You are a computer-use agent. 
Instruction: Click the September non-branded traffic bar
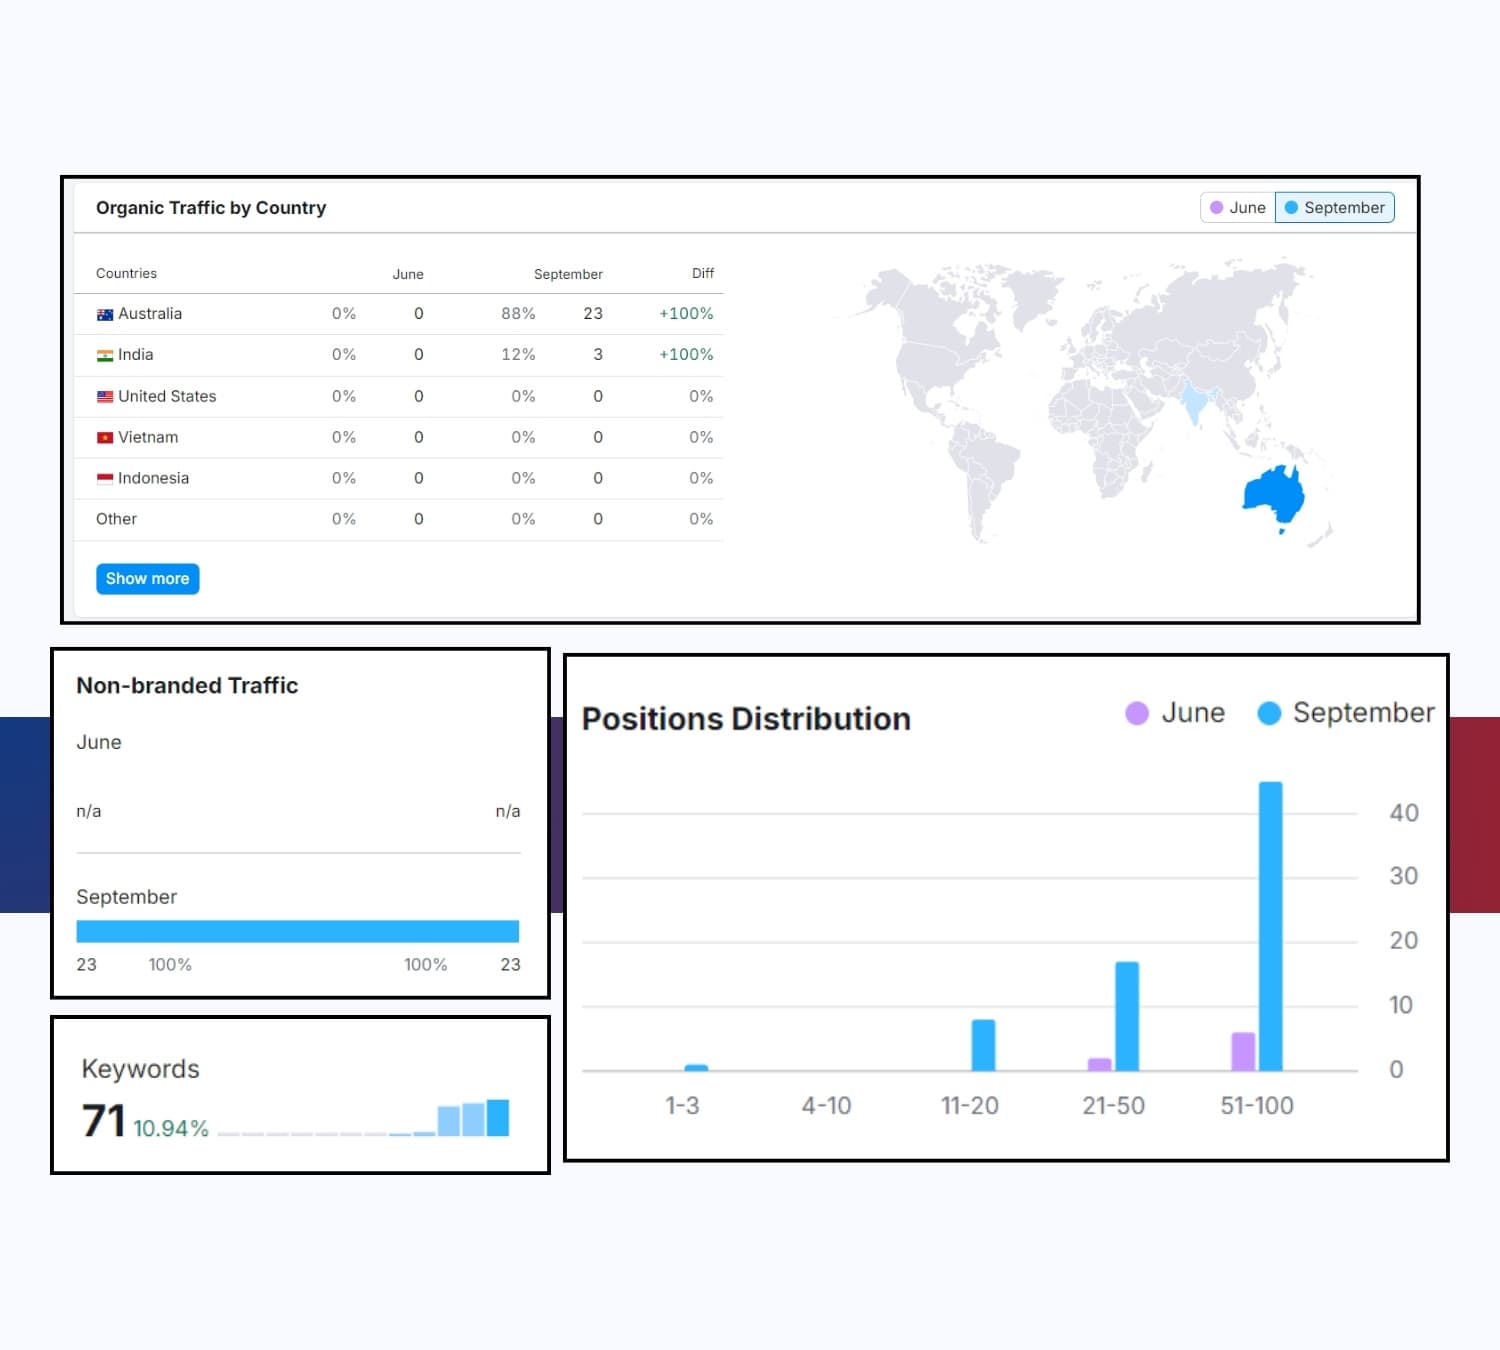298,931
